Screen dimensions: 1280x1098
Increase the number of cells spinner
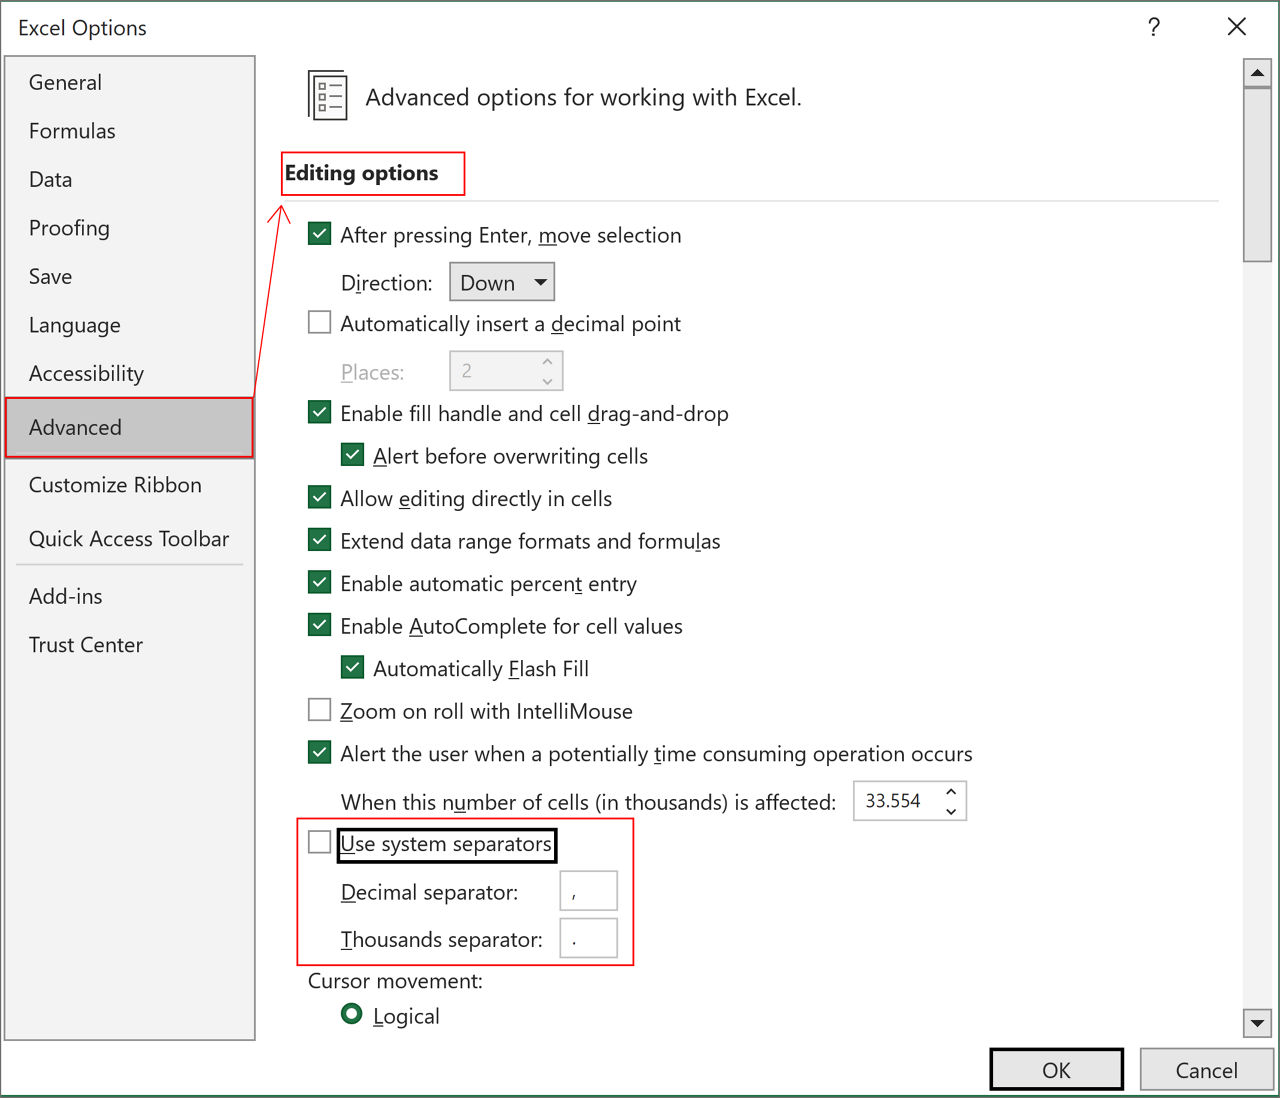[951, 791]
